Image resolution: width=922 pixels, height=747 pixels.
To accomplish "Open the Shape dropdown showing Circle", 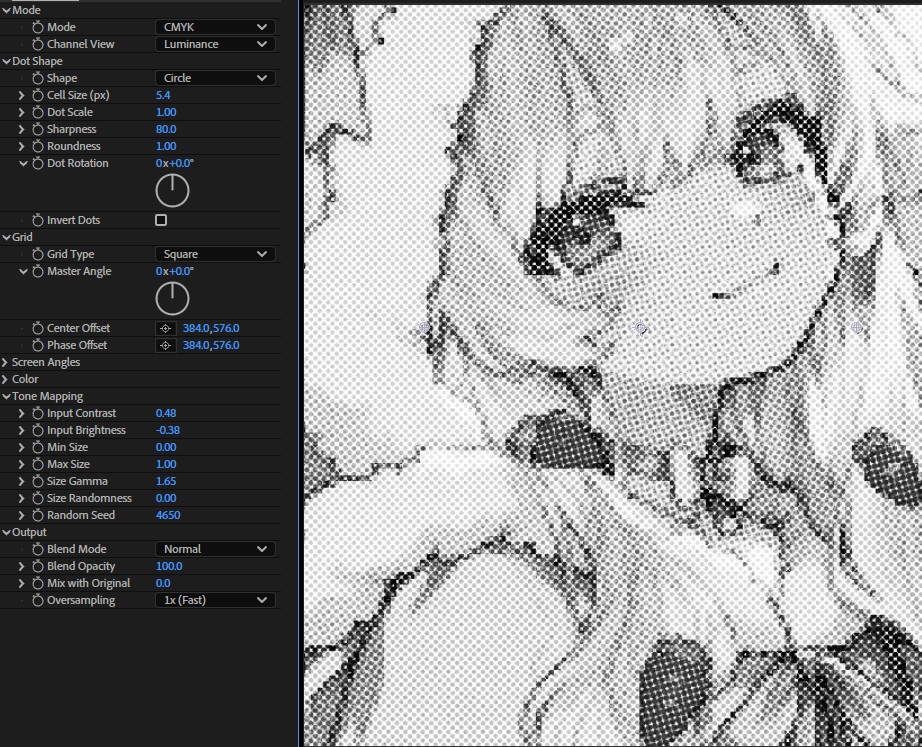I will (x=215, y=78).
